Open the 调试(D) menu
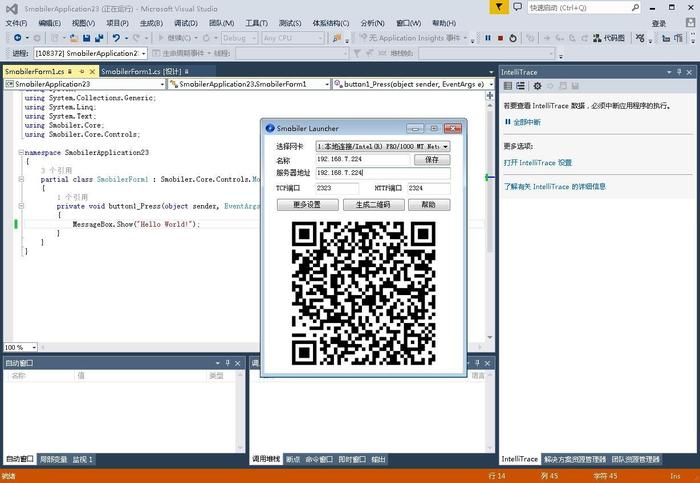Screen dimensions: 700x483 (186, 23)
